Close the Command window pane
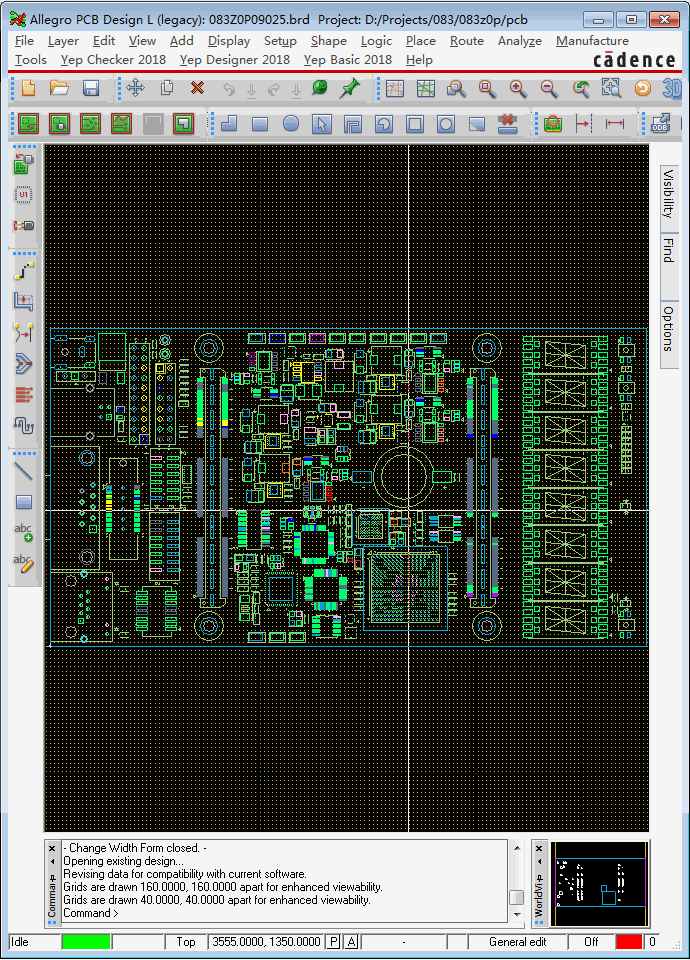690x960 pixels. [52, 849]
